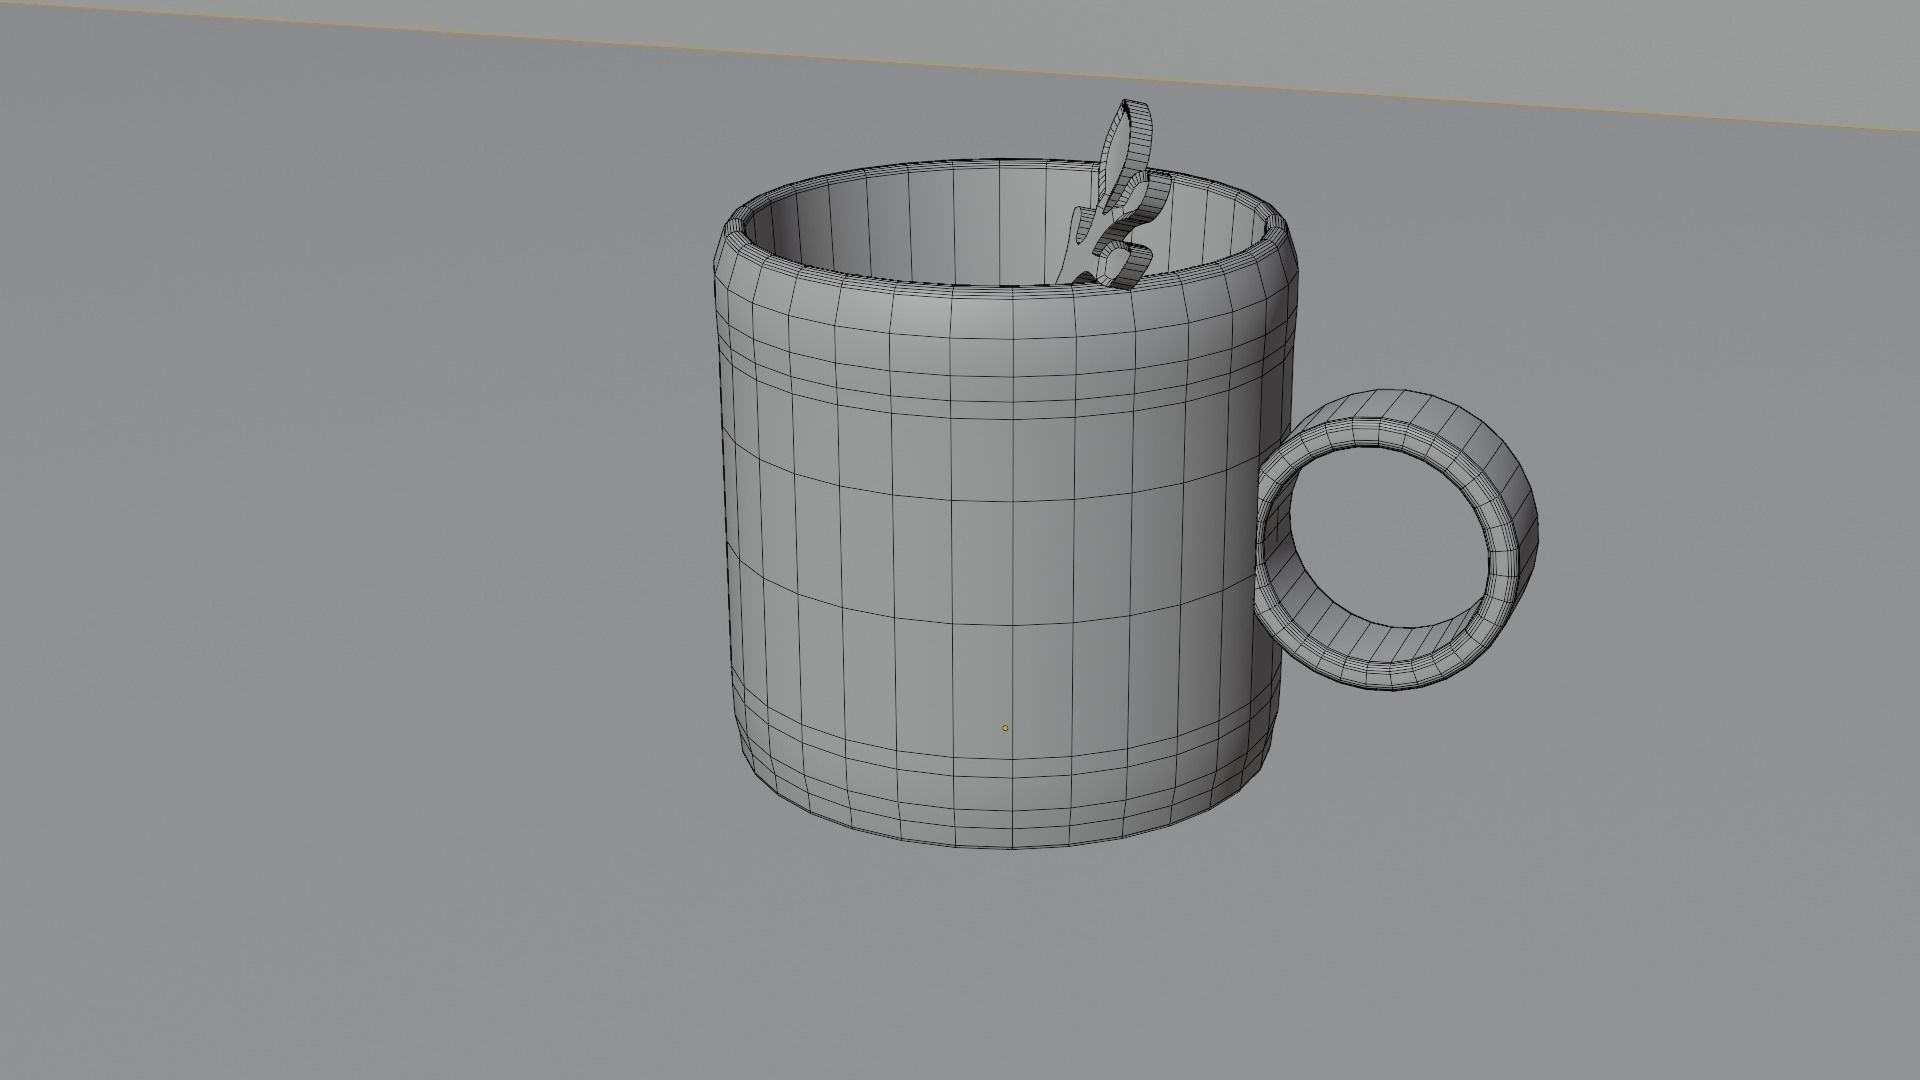Select the ring-shaped mug handle

coord(1397,539)
